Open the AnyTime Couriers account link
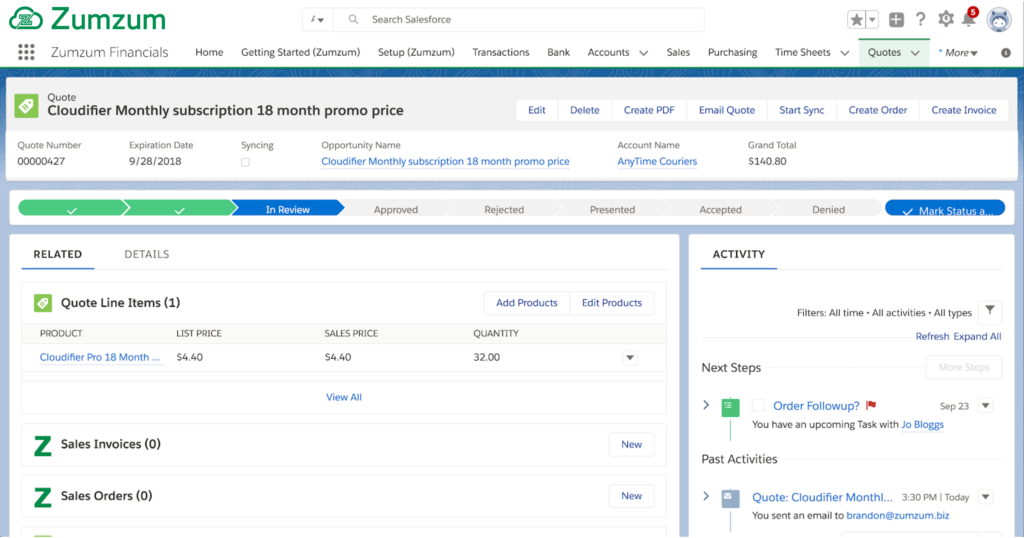Viewport: 1024px width, 538px height. 657,161
